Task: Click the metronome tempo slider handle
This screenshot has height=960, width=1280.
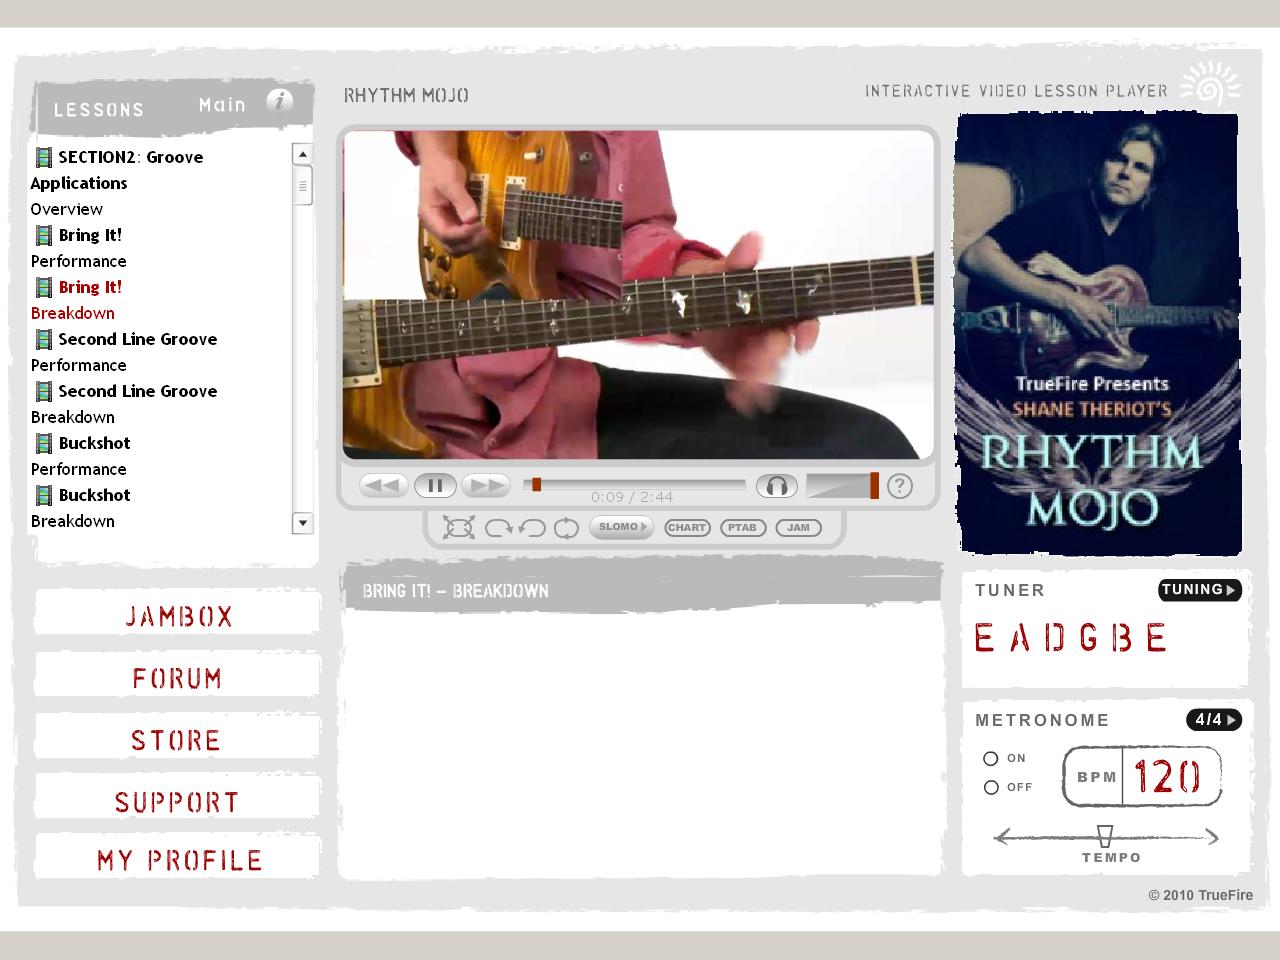Action: [1105, 836]
